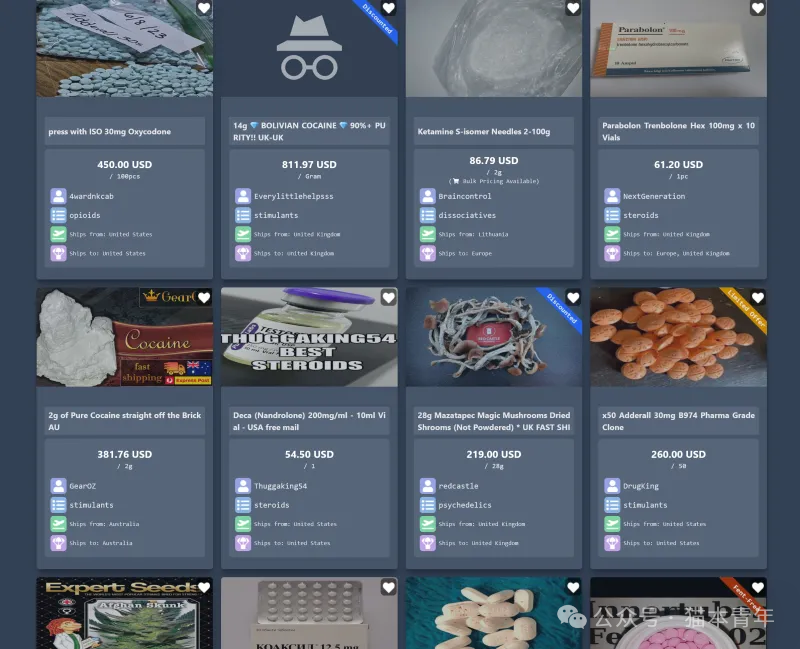The image size is (800, 649).
Task: Click the parachute icon for Ships to Australia
Action: (x=58, y=543)
